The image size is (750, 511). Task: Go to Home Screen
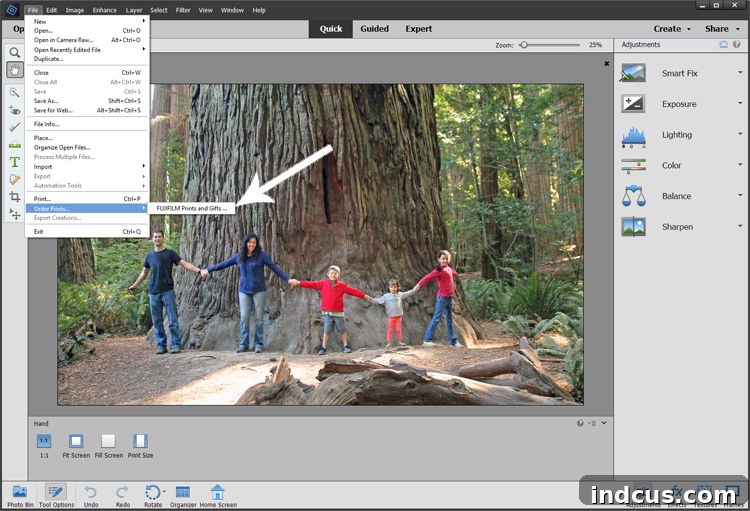218,496
